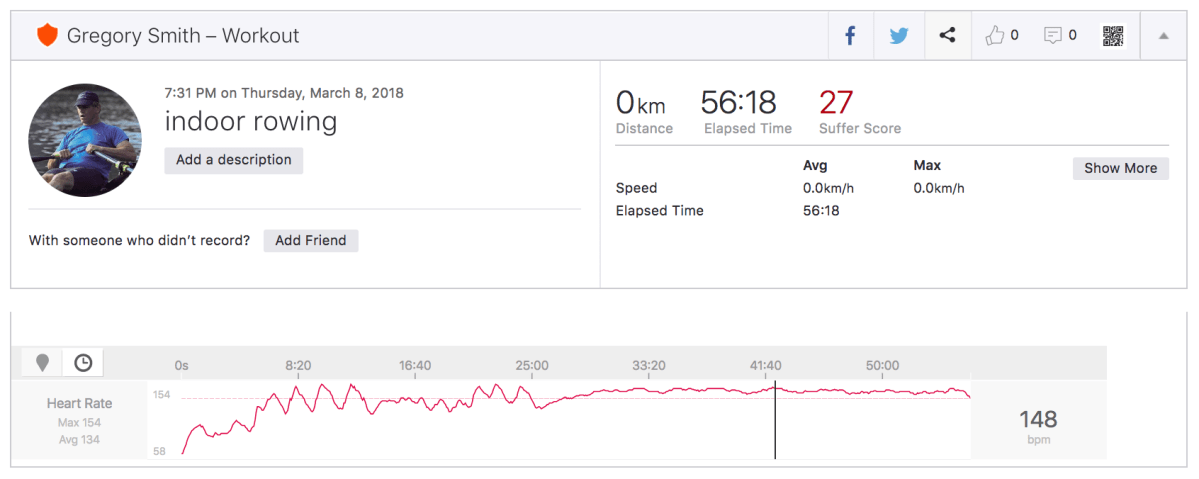Expand stats with Show More
The image size is (1199, 479).
point(1120,168)
